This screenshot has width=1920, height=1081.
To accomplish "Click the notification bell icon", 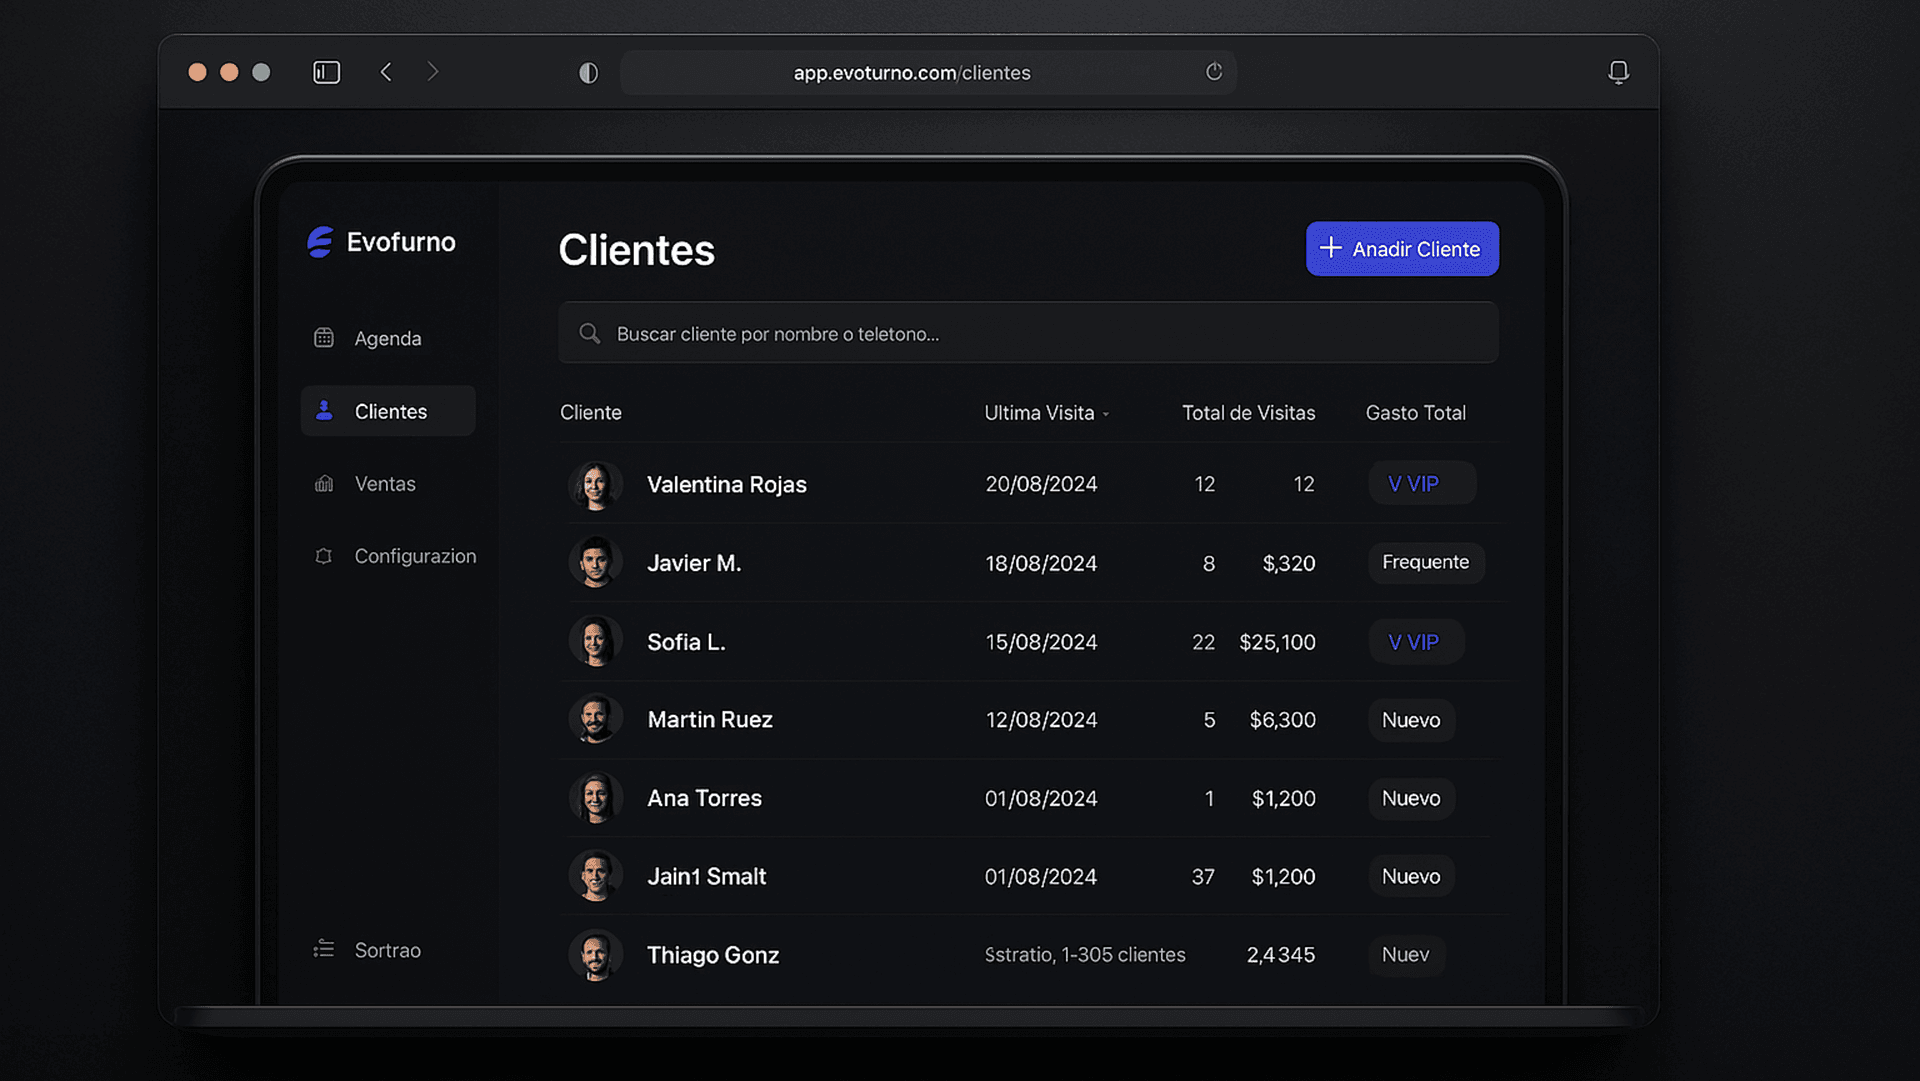I will (1618, 72).
